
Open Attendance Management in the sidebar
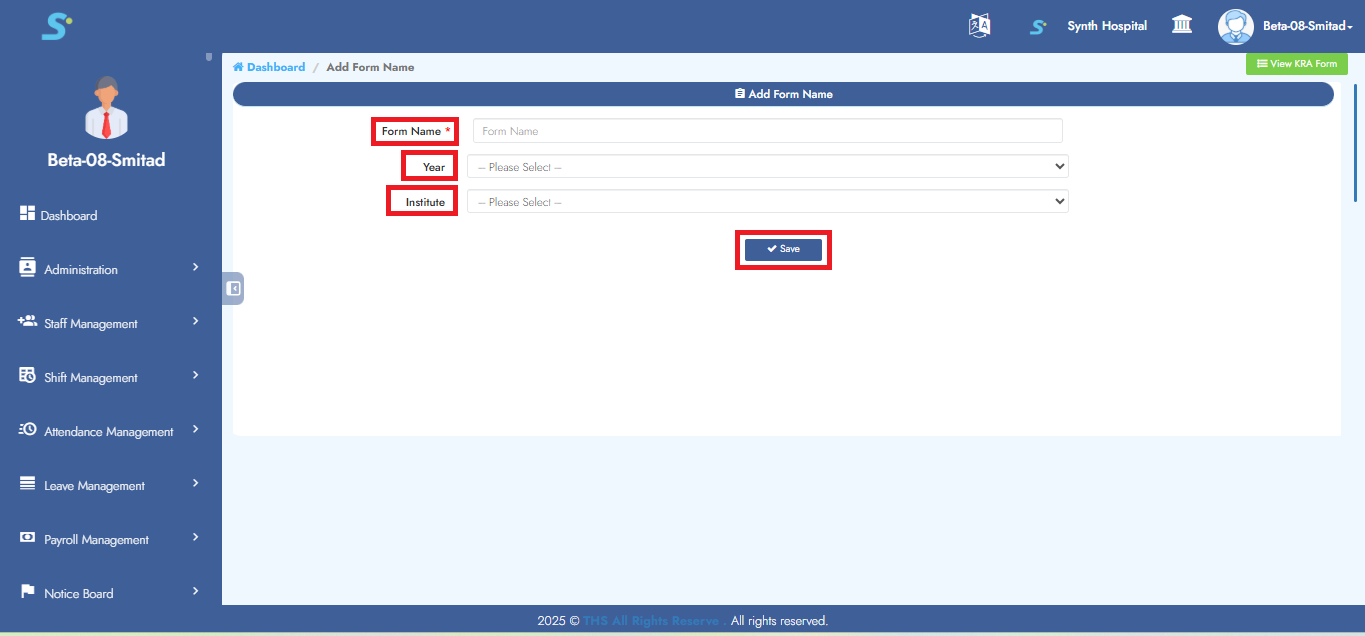point(108,432)
